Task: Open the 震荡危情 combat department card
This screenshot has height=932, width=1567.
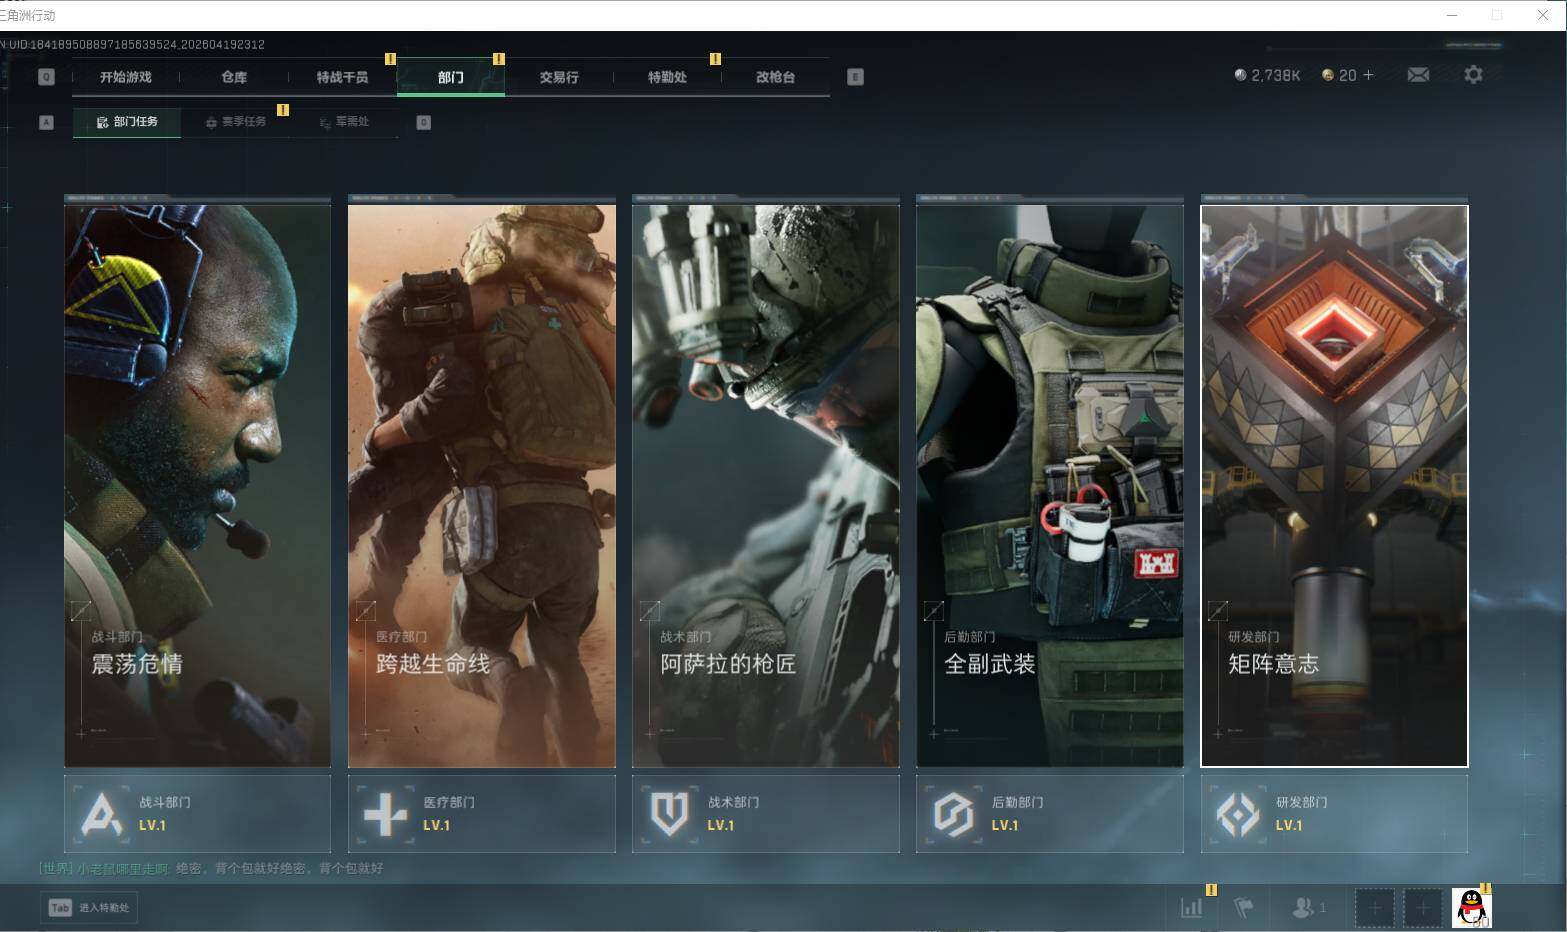Action: click(197, 486)
